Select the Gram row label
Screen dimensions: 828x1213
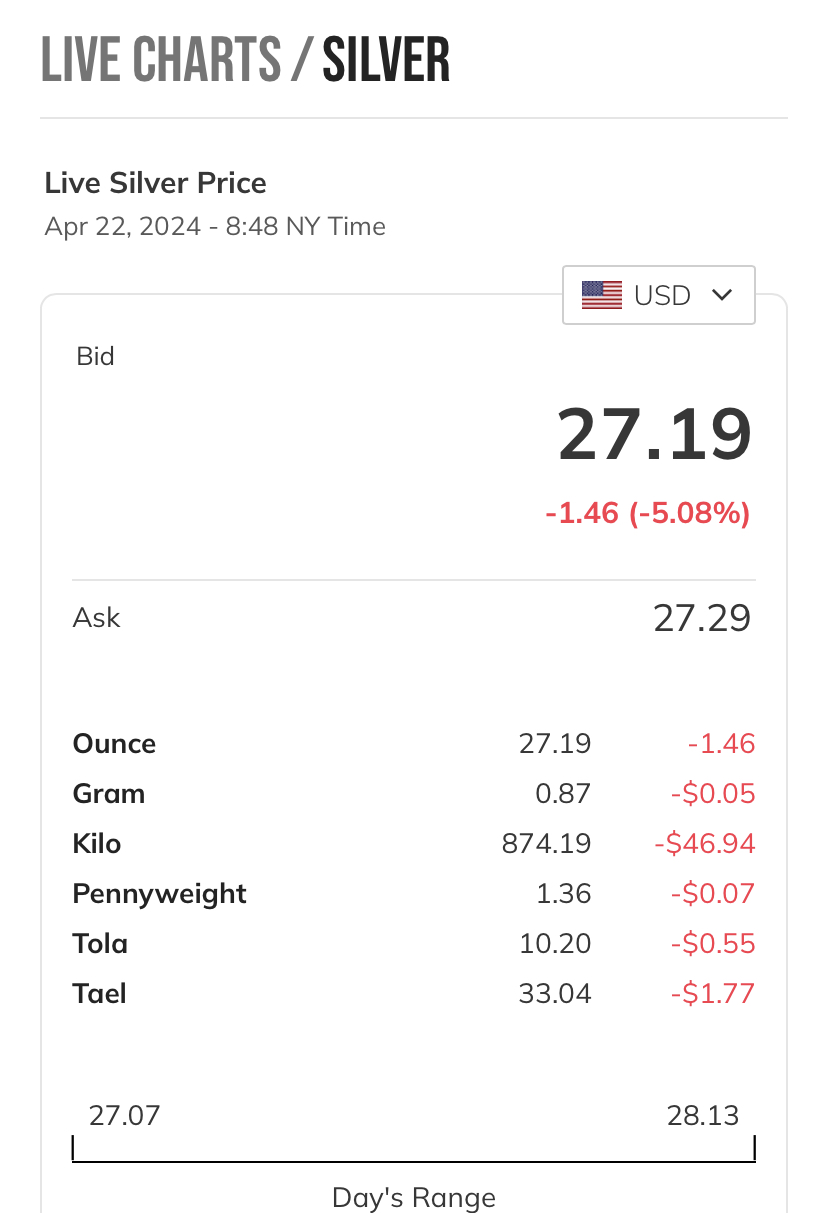pyautogui.click(x=109, y=794)
